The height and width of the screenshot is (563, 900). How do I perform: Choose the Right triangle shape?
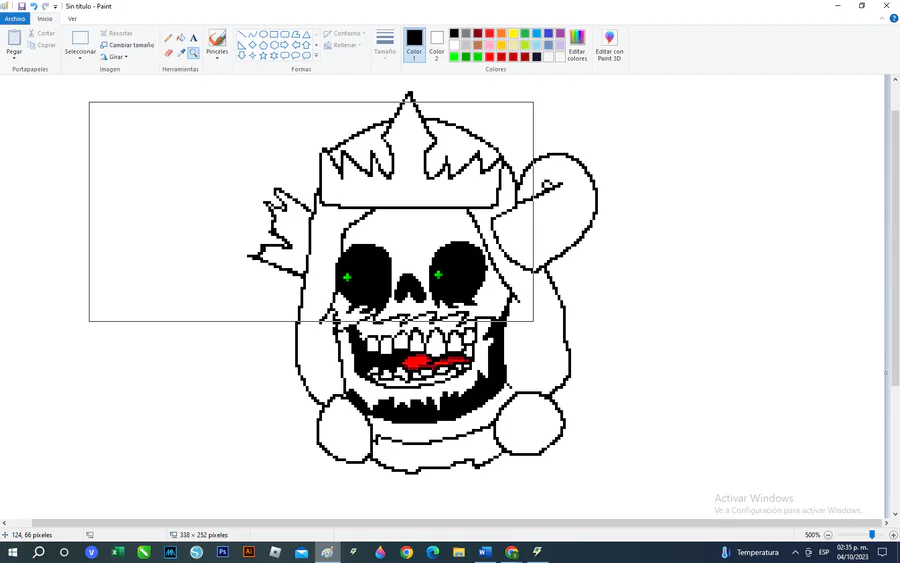click(x=242, y=45)
